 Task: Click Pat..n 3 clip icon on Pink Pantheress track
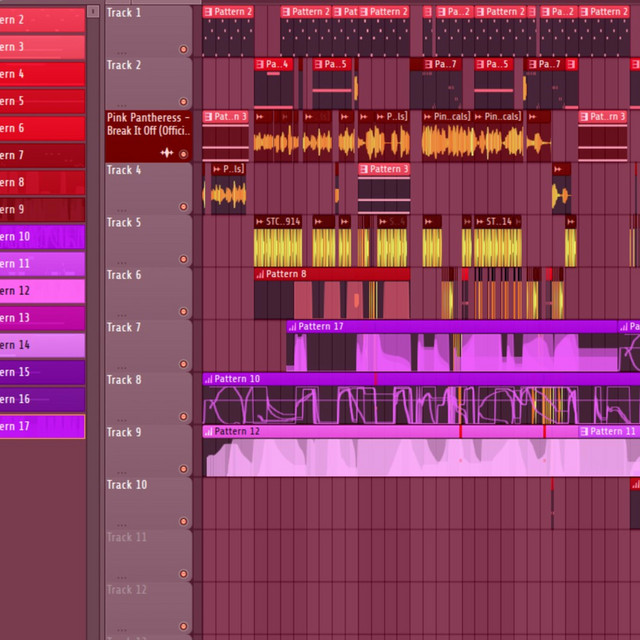[x=208, y=117]
